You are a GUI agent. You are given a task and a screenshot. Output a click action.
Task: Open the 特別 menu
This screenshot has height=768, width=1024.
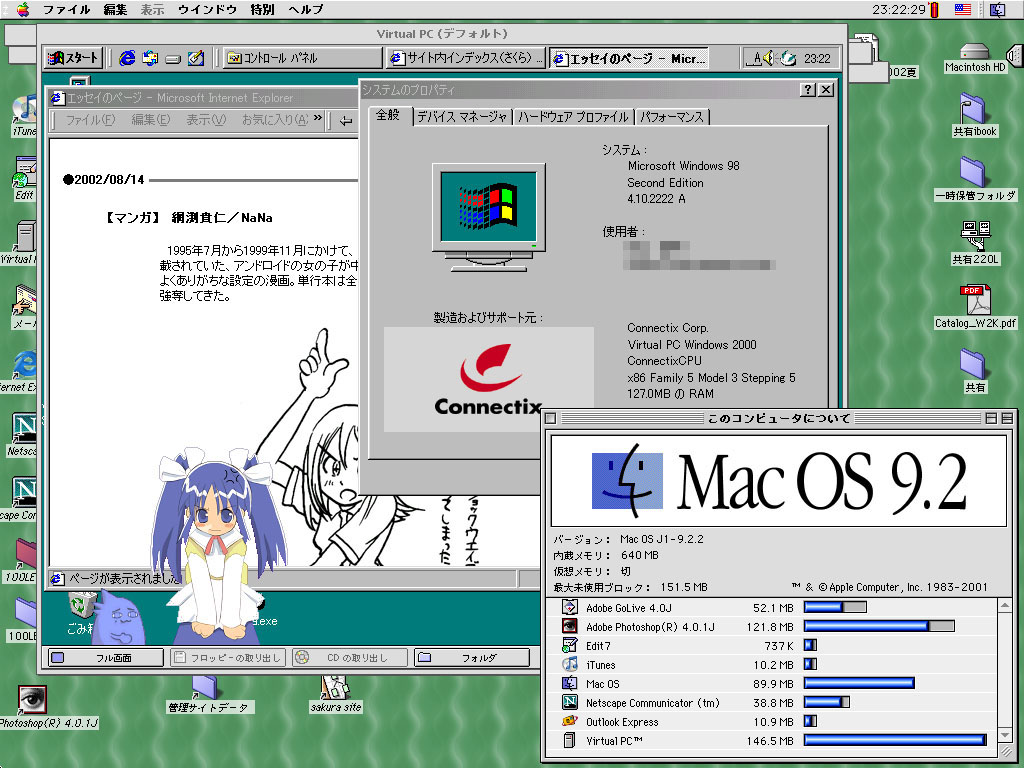(x=262, y=9)
